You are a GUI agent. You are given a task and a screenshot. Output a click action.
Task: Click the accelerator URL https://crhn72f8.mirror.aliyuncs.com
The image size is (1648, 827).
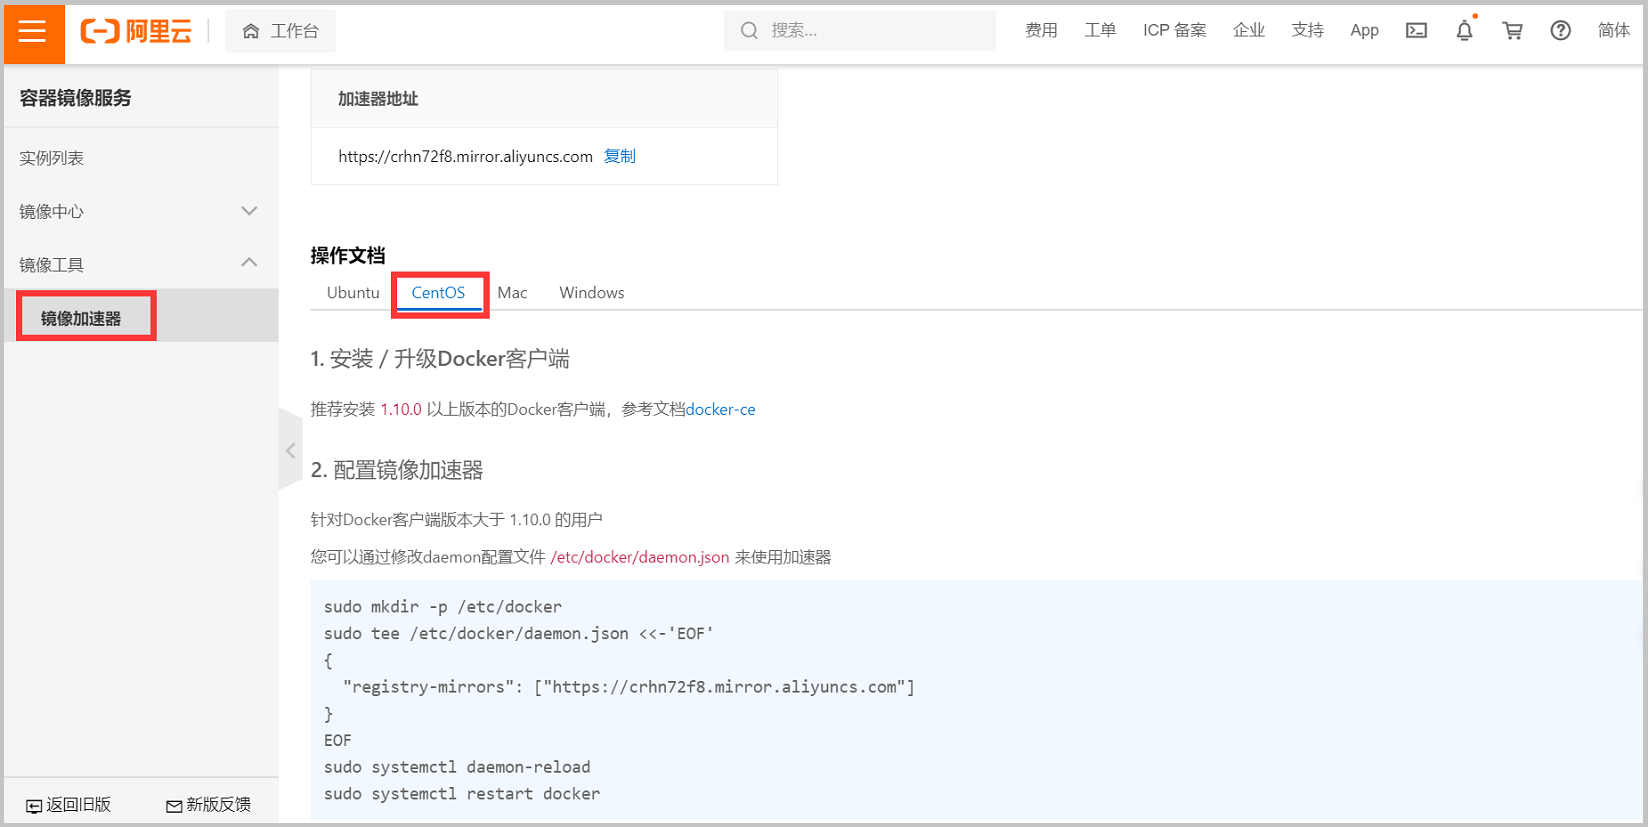coord(465,156)
